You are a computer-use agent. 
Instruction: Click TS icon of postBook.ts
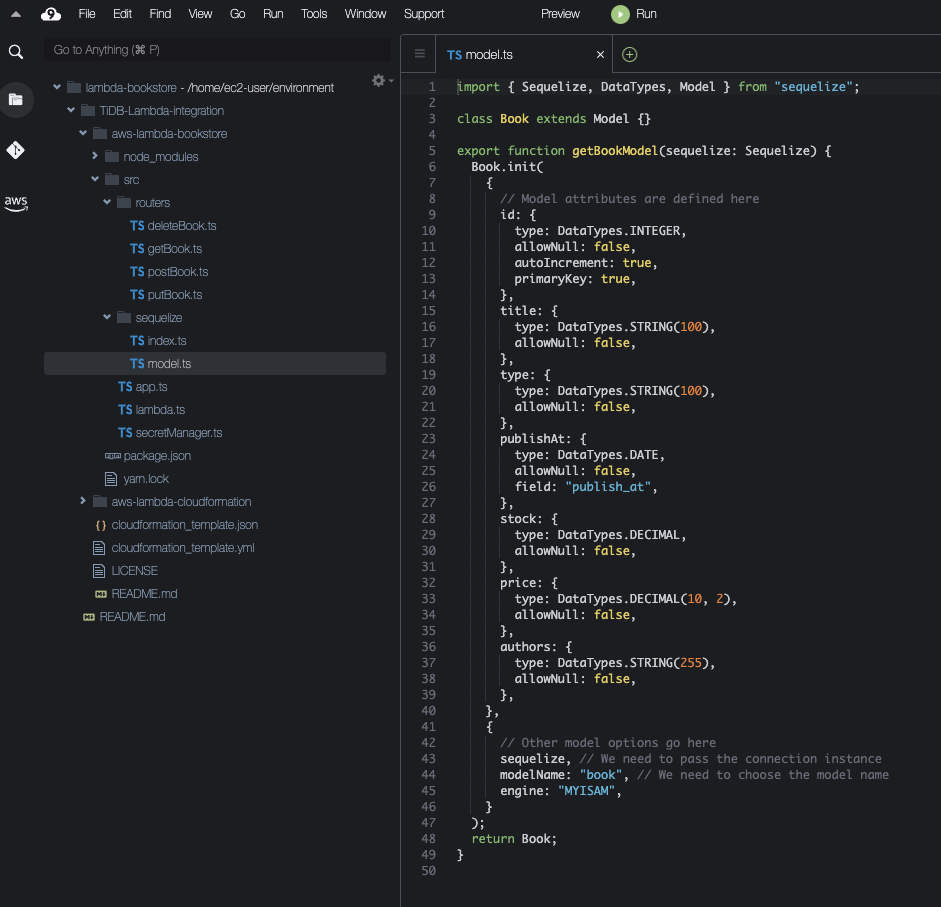click(137, 272)
